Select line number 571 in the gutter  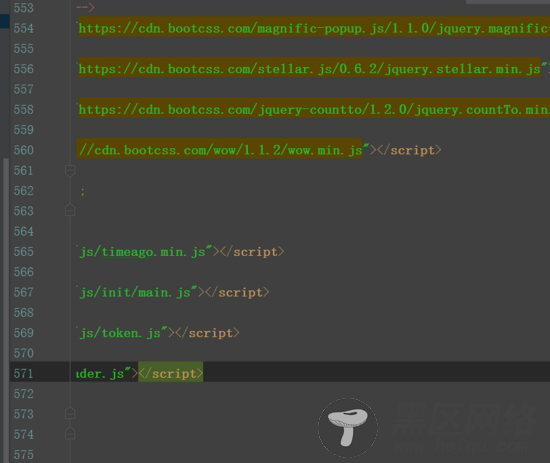coord(24,374)
